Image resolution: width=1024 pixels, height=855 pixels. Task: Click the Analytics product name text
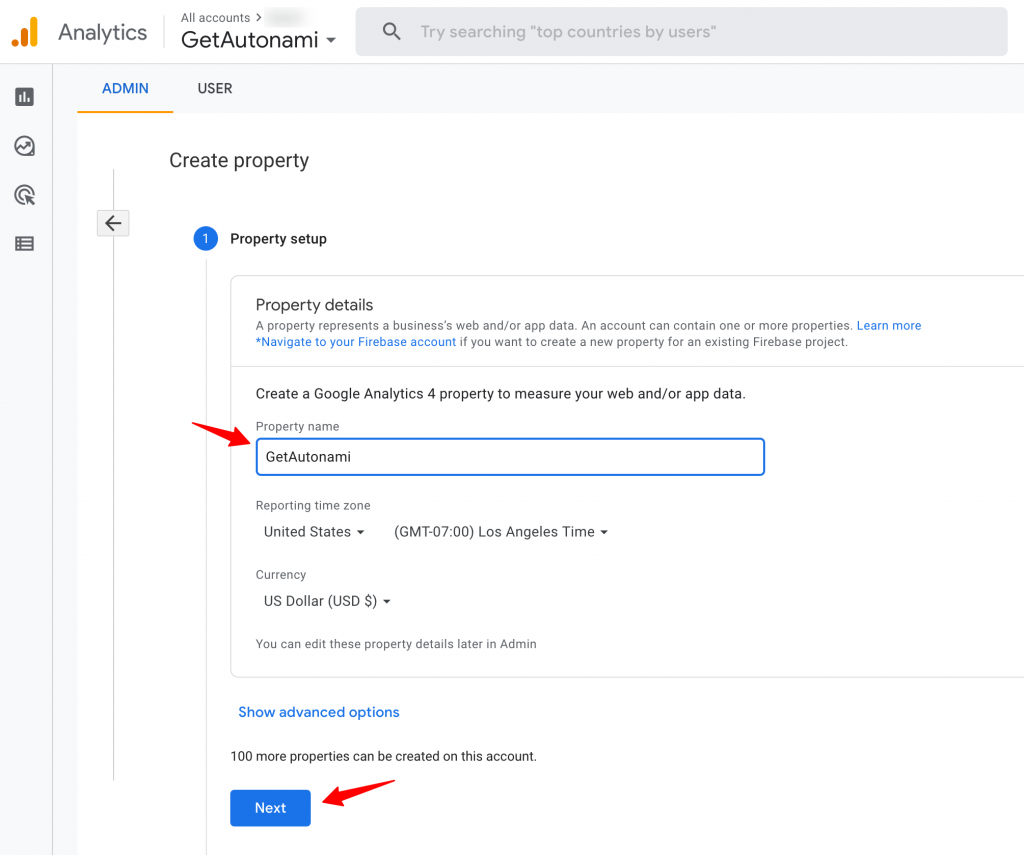click(x=103, y=33)
